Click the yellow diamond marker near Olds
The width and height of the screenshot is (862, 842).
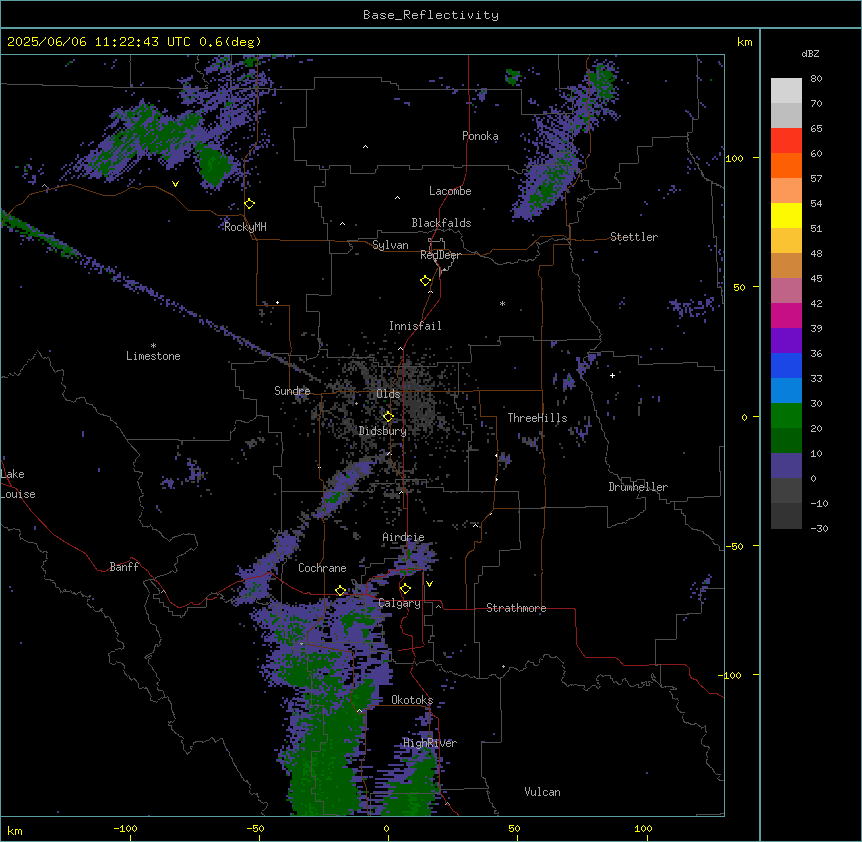(388, 416)
